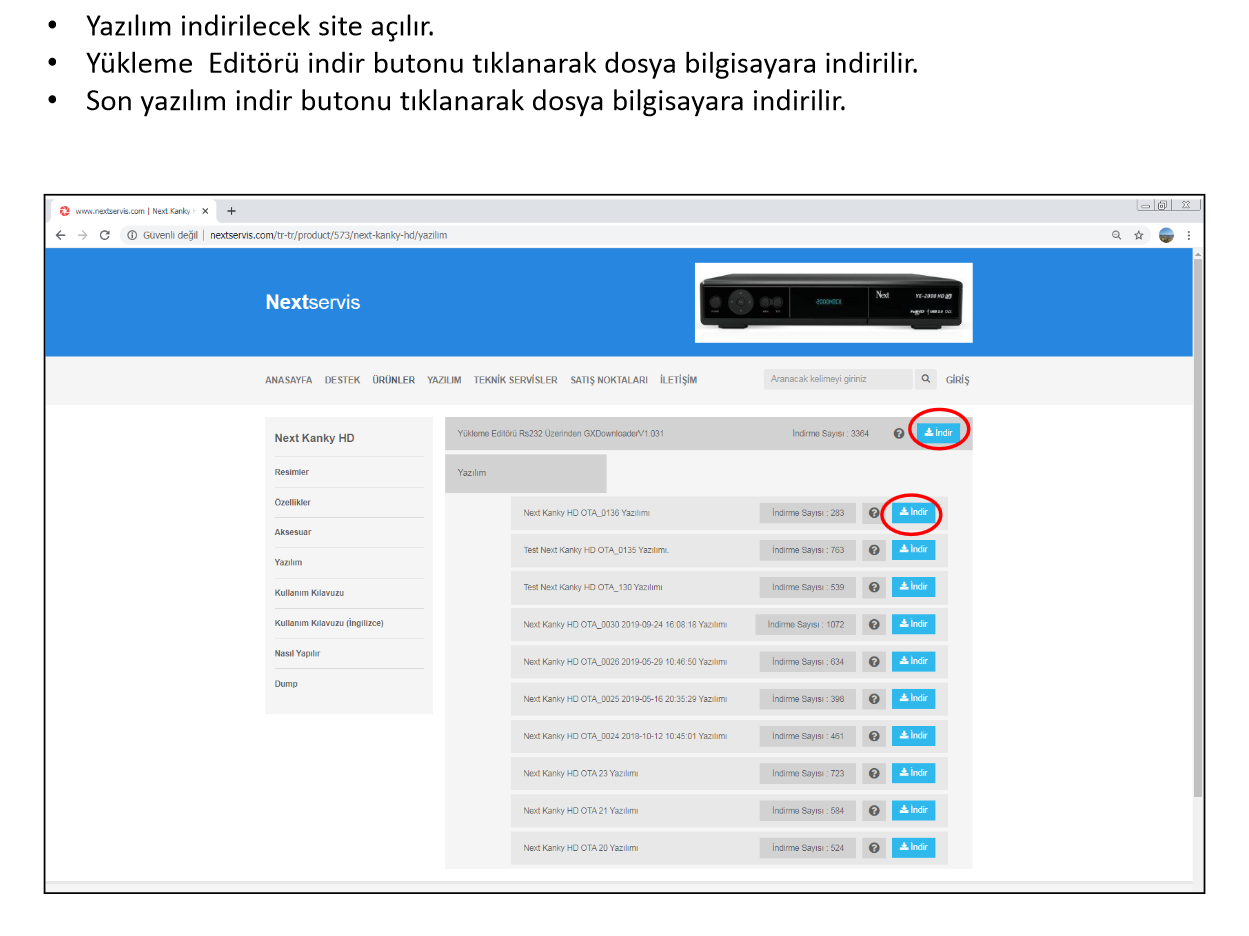The image size is (1249, 936).
Task: Open DESTEK menu item
Action: pos(342,380)
